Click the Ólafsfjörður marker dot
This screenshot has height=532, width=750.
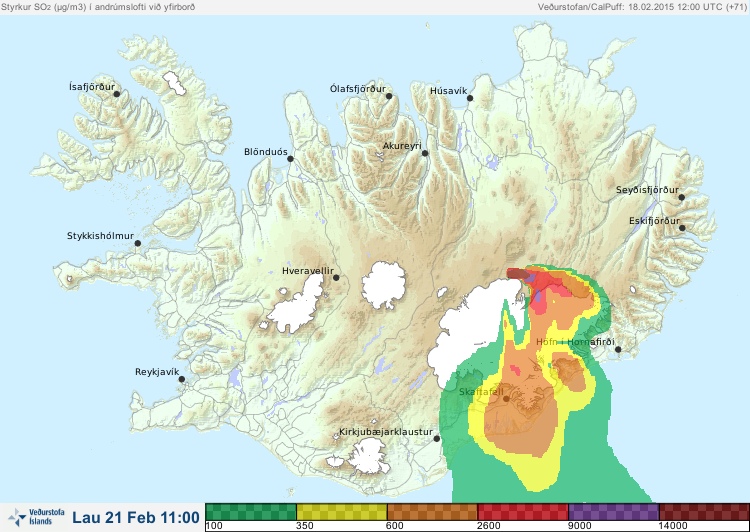pyautogui.click(x=389, y=96)
